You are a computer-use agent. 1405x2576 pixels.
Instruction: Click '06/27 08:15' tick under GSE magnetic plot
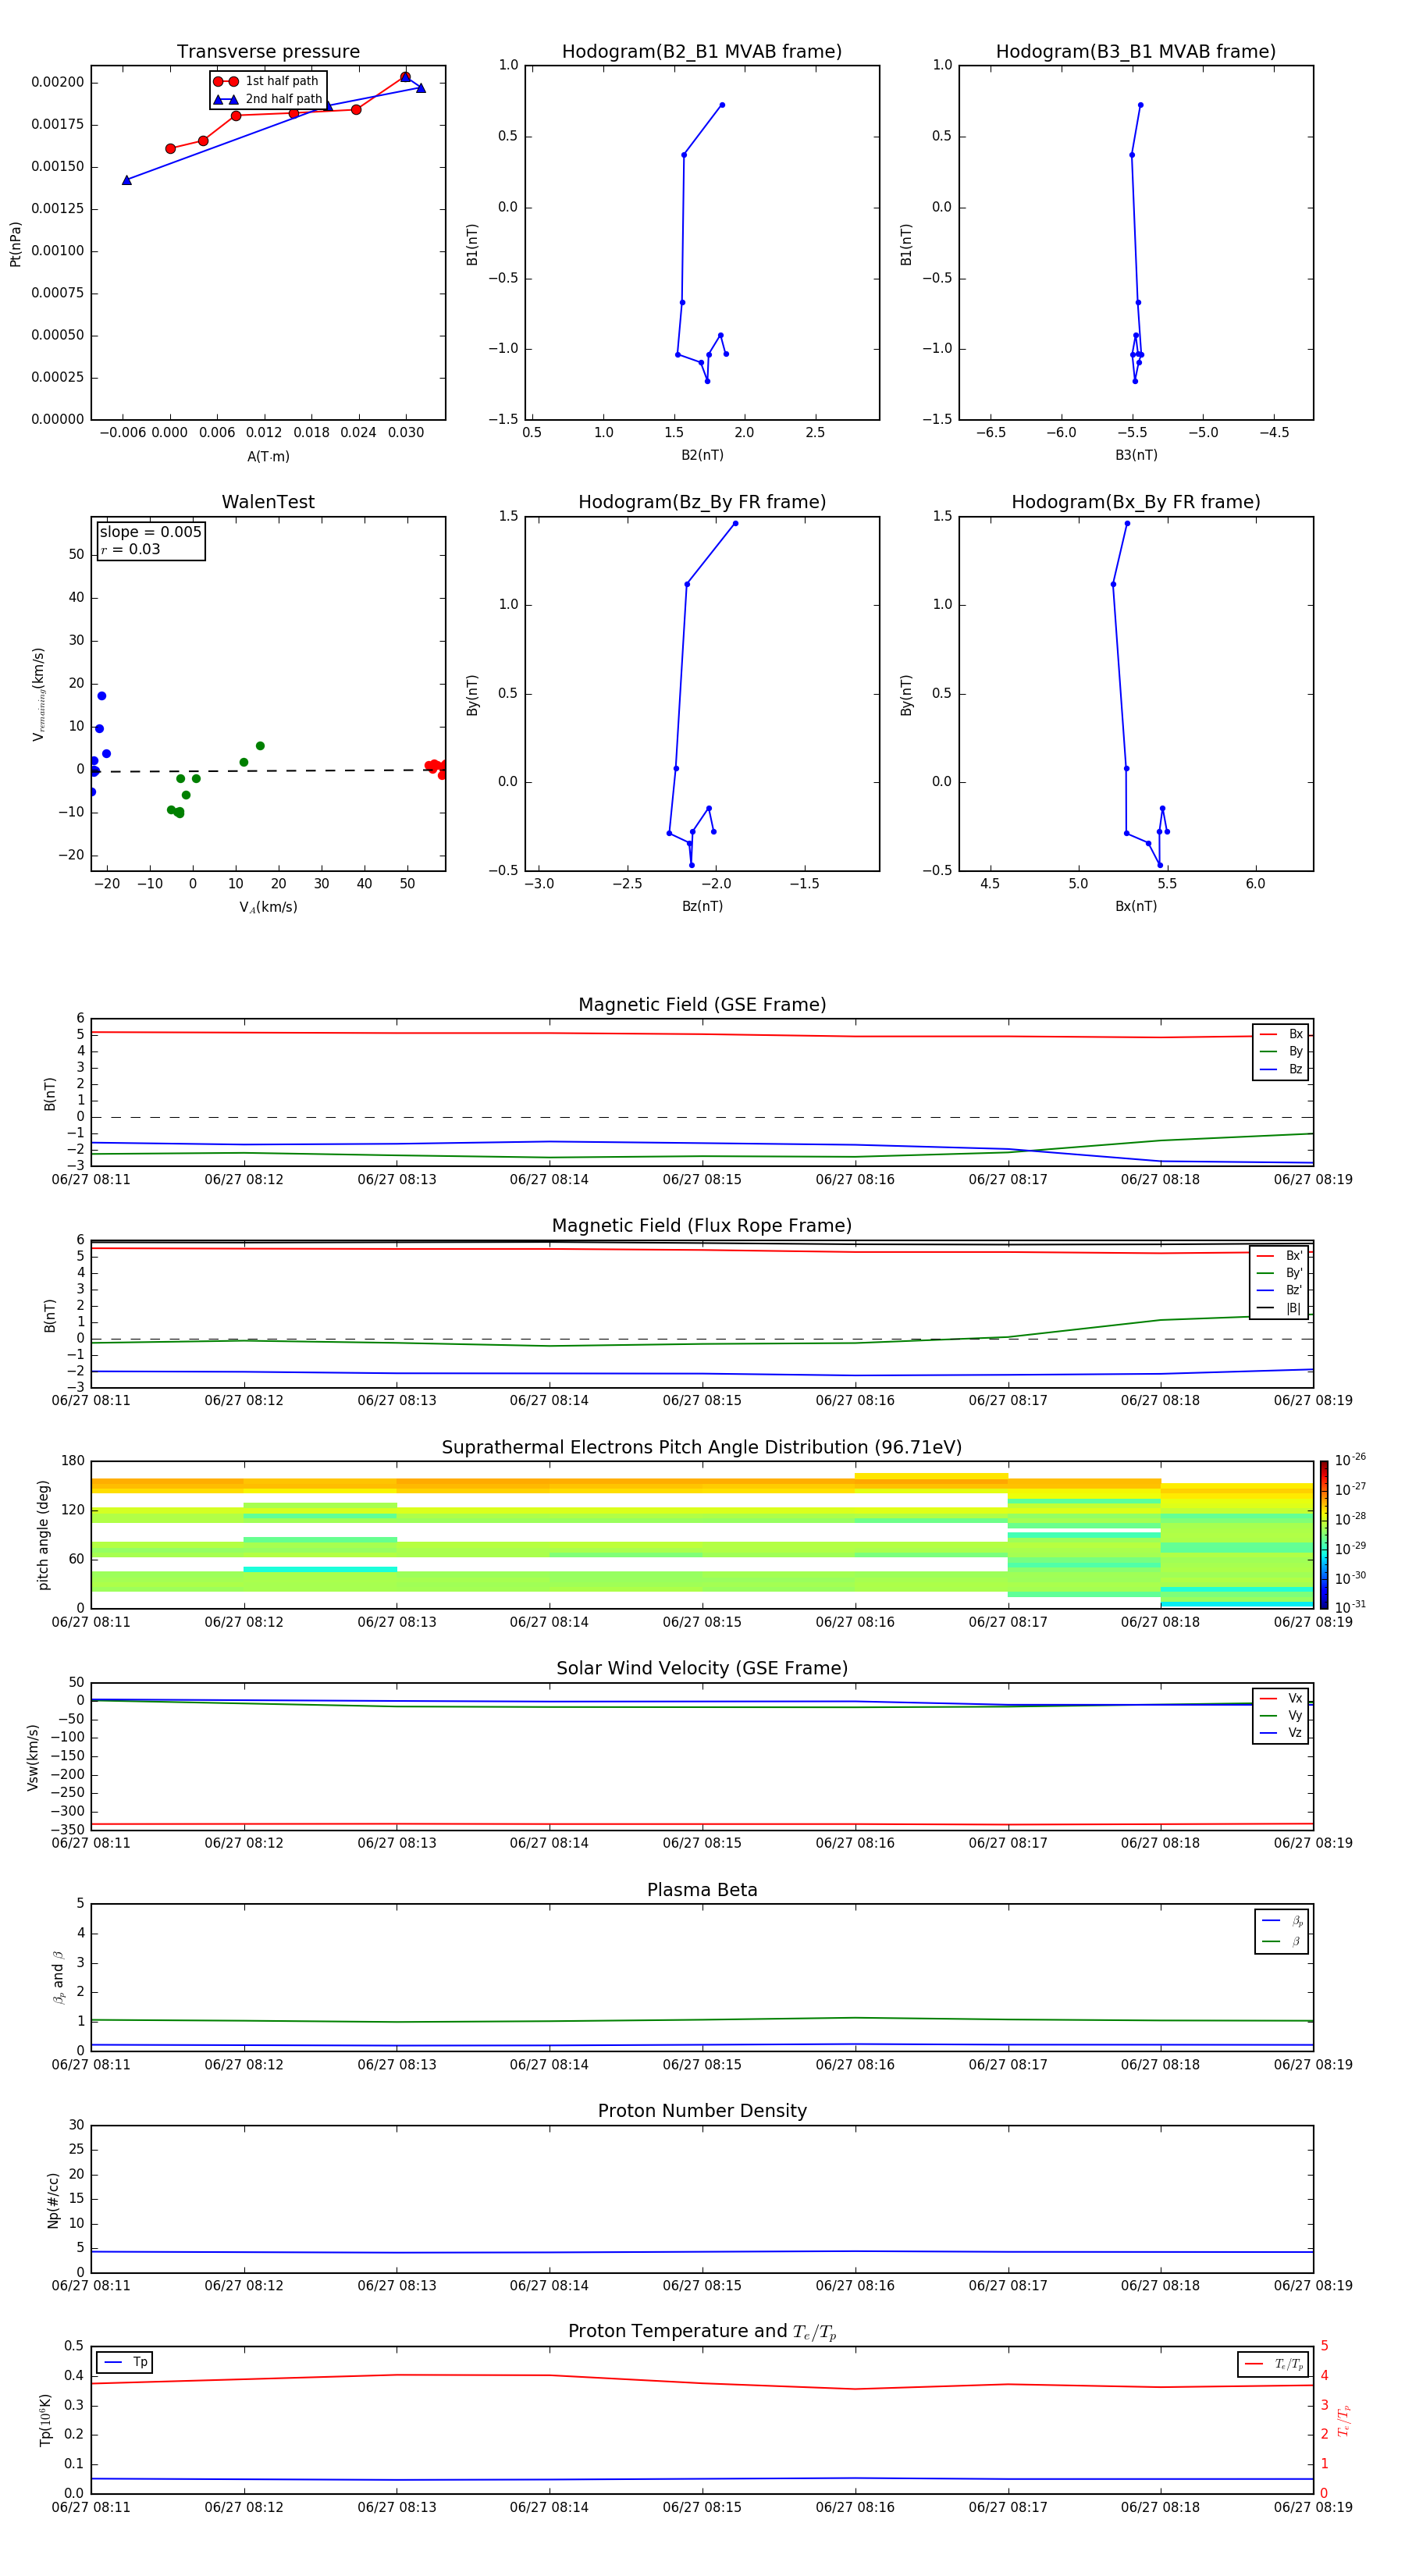coord(702,1179)
